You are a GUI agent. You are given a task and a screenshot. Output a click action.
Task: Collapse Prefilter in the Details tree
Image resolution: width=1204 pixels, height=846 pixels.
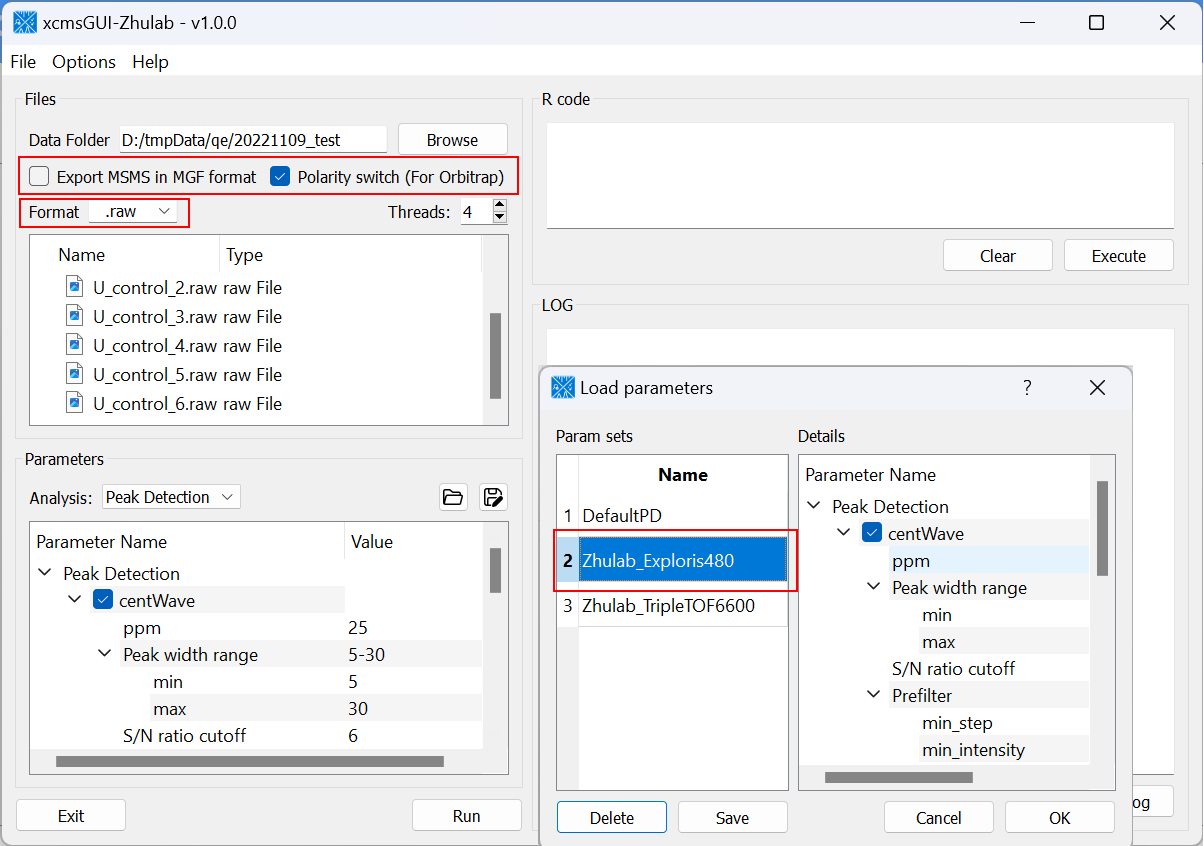pos(873,695)
